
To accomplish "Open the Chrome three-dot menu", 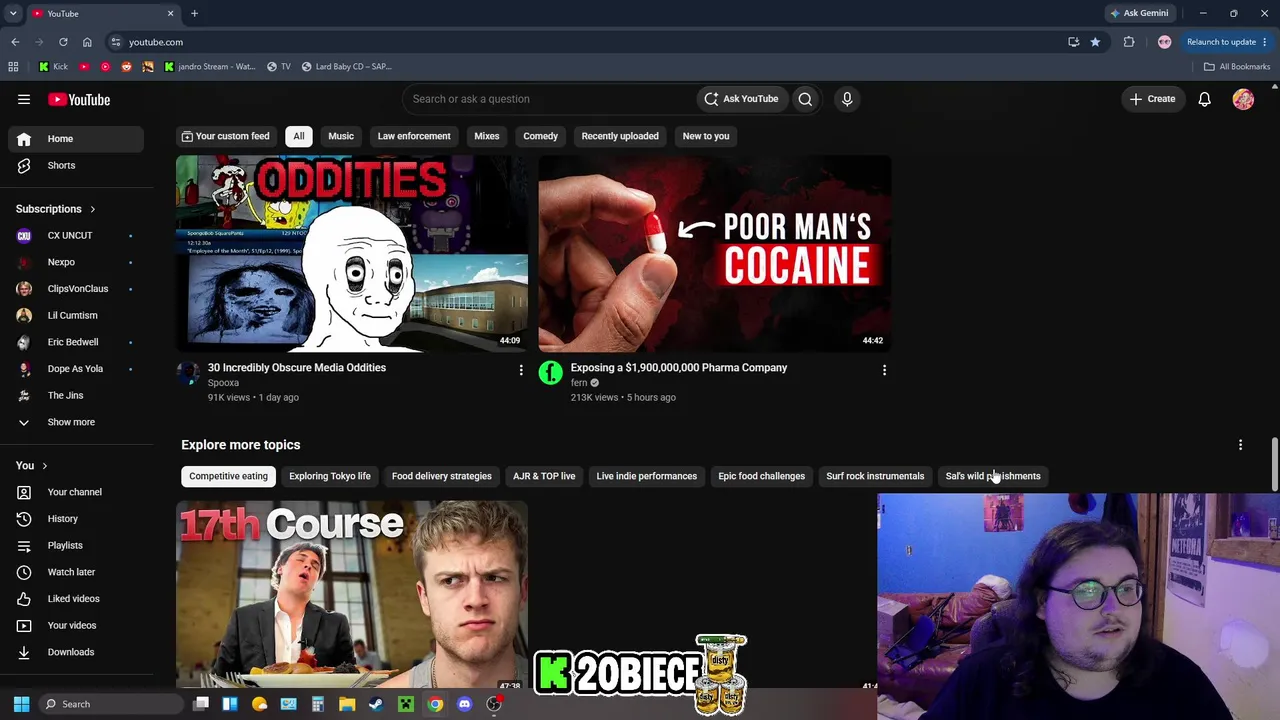I will 1265,42.
